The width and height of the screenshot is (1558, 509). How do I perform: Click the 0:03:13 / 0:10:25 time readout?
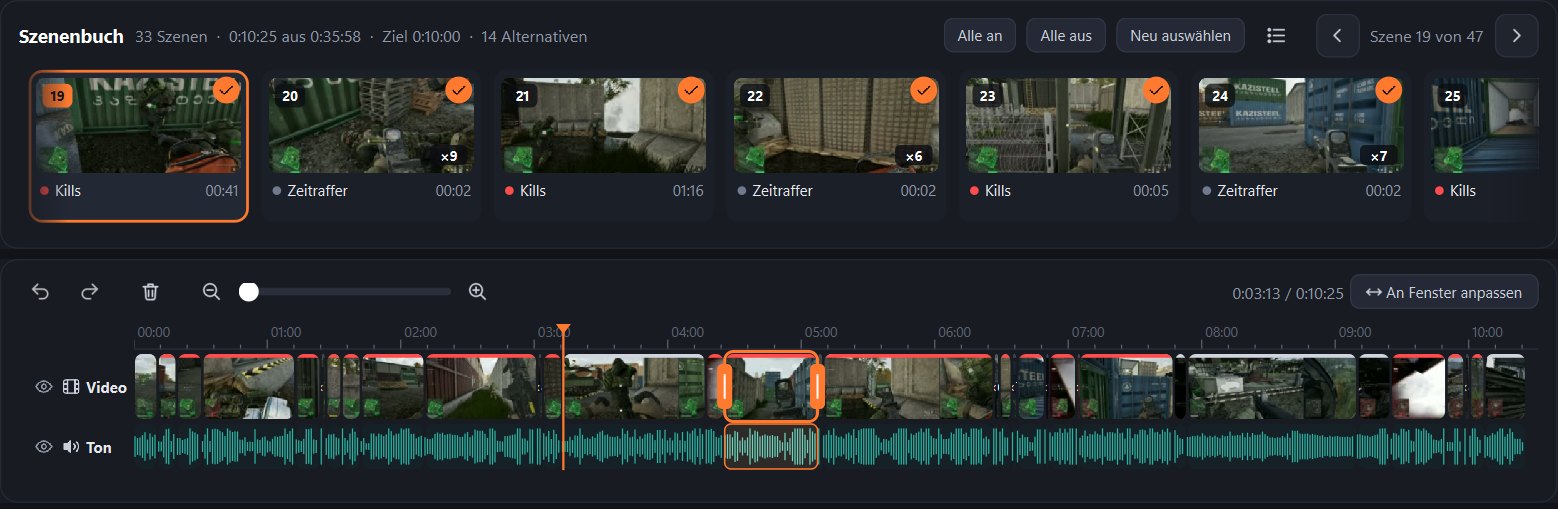click(x=1288, y=293)
